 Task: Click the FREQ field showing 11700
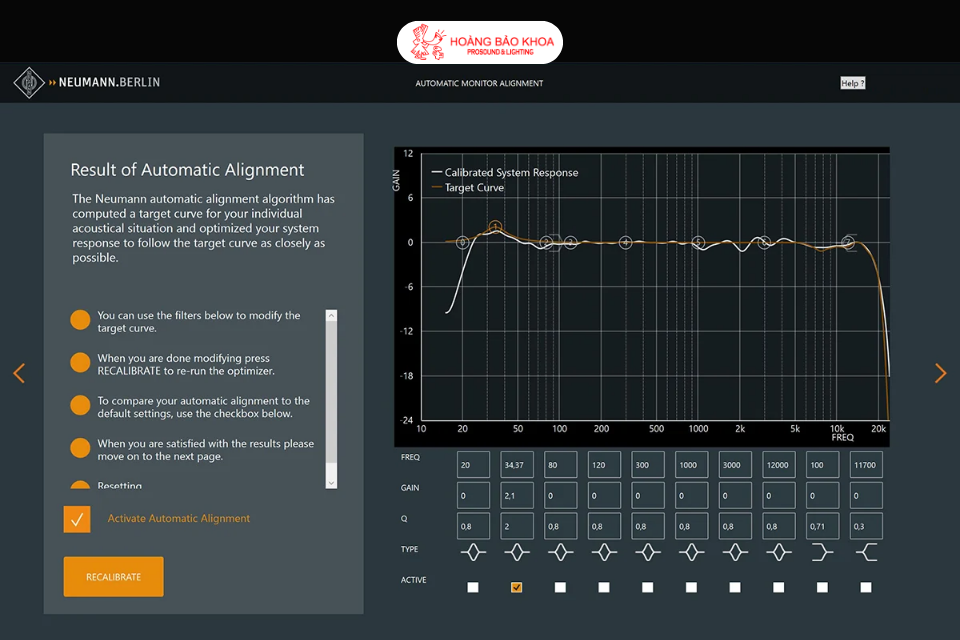click(866, 465)
